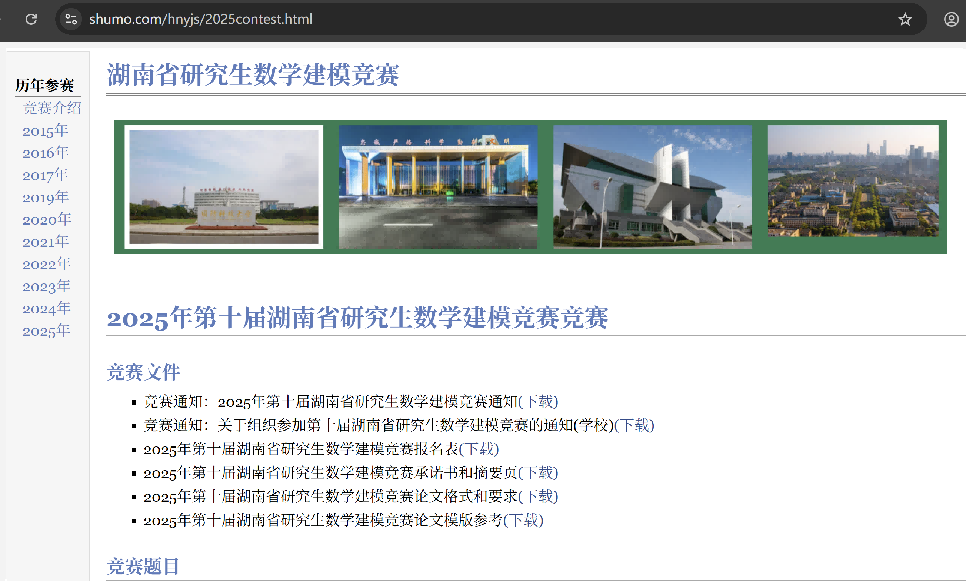This screenshot has width=966, height=581.
Task: Click the yellow-column gymnasium photo thumbnail
Action: (438, 187)
